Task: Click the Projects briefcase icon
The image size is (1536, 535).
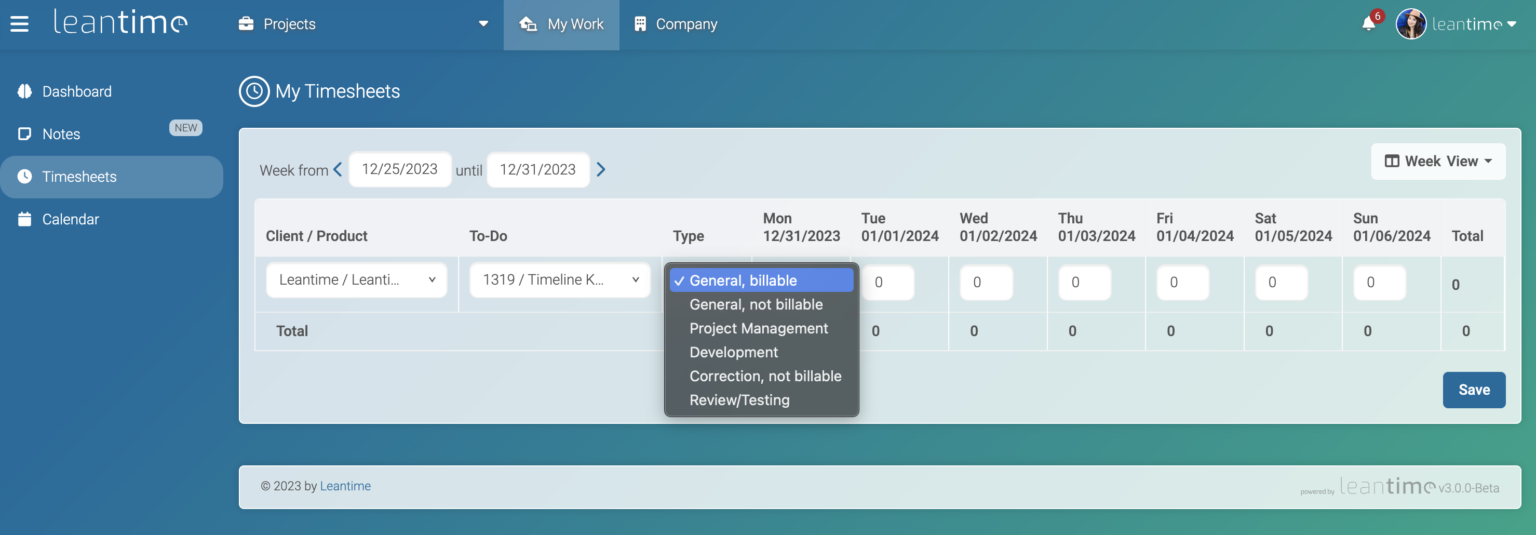Action: tap(246, 24)
